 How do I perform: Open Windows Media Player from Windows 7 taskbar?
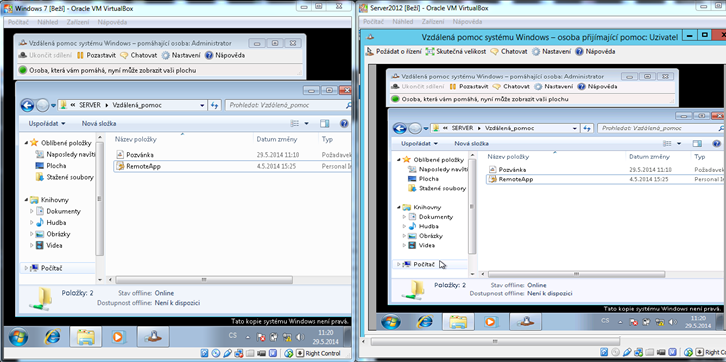(x=118, y=337)
